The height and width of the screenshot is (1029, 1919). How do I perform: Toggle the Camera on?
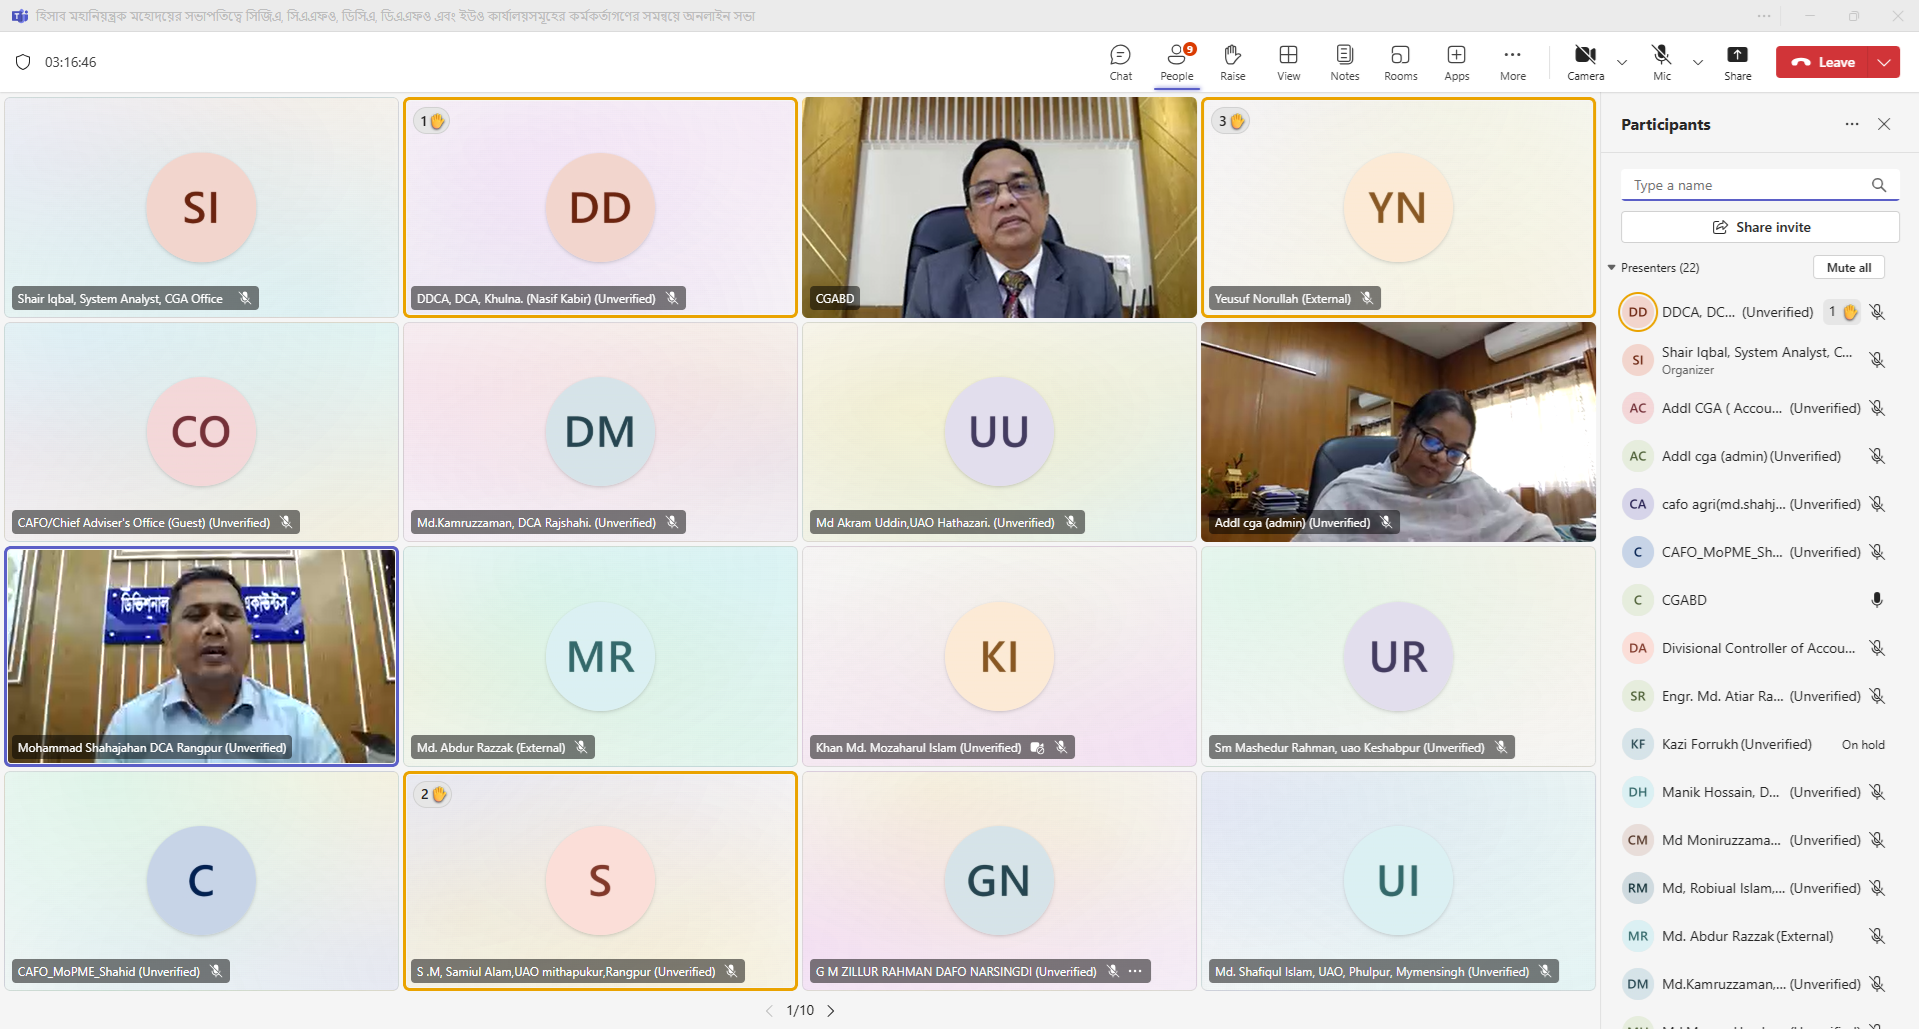1585,62
